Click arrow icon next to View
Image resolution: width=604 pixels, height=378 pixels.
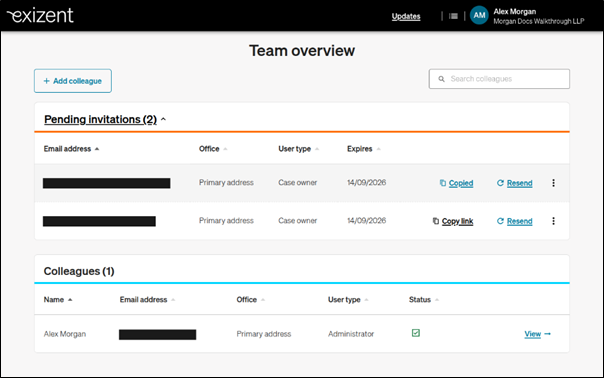[x=548, y=334]
